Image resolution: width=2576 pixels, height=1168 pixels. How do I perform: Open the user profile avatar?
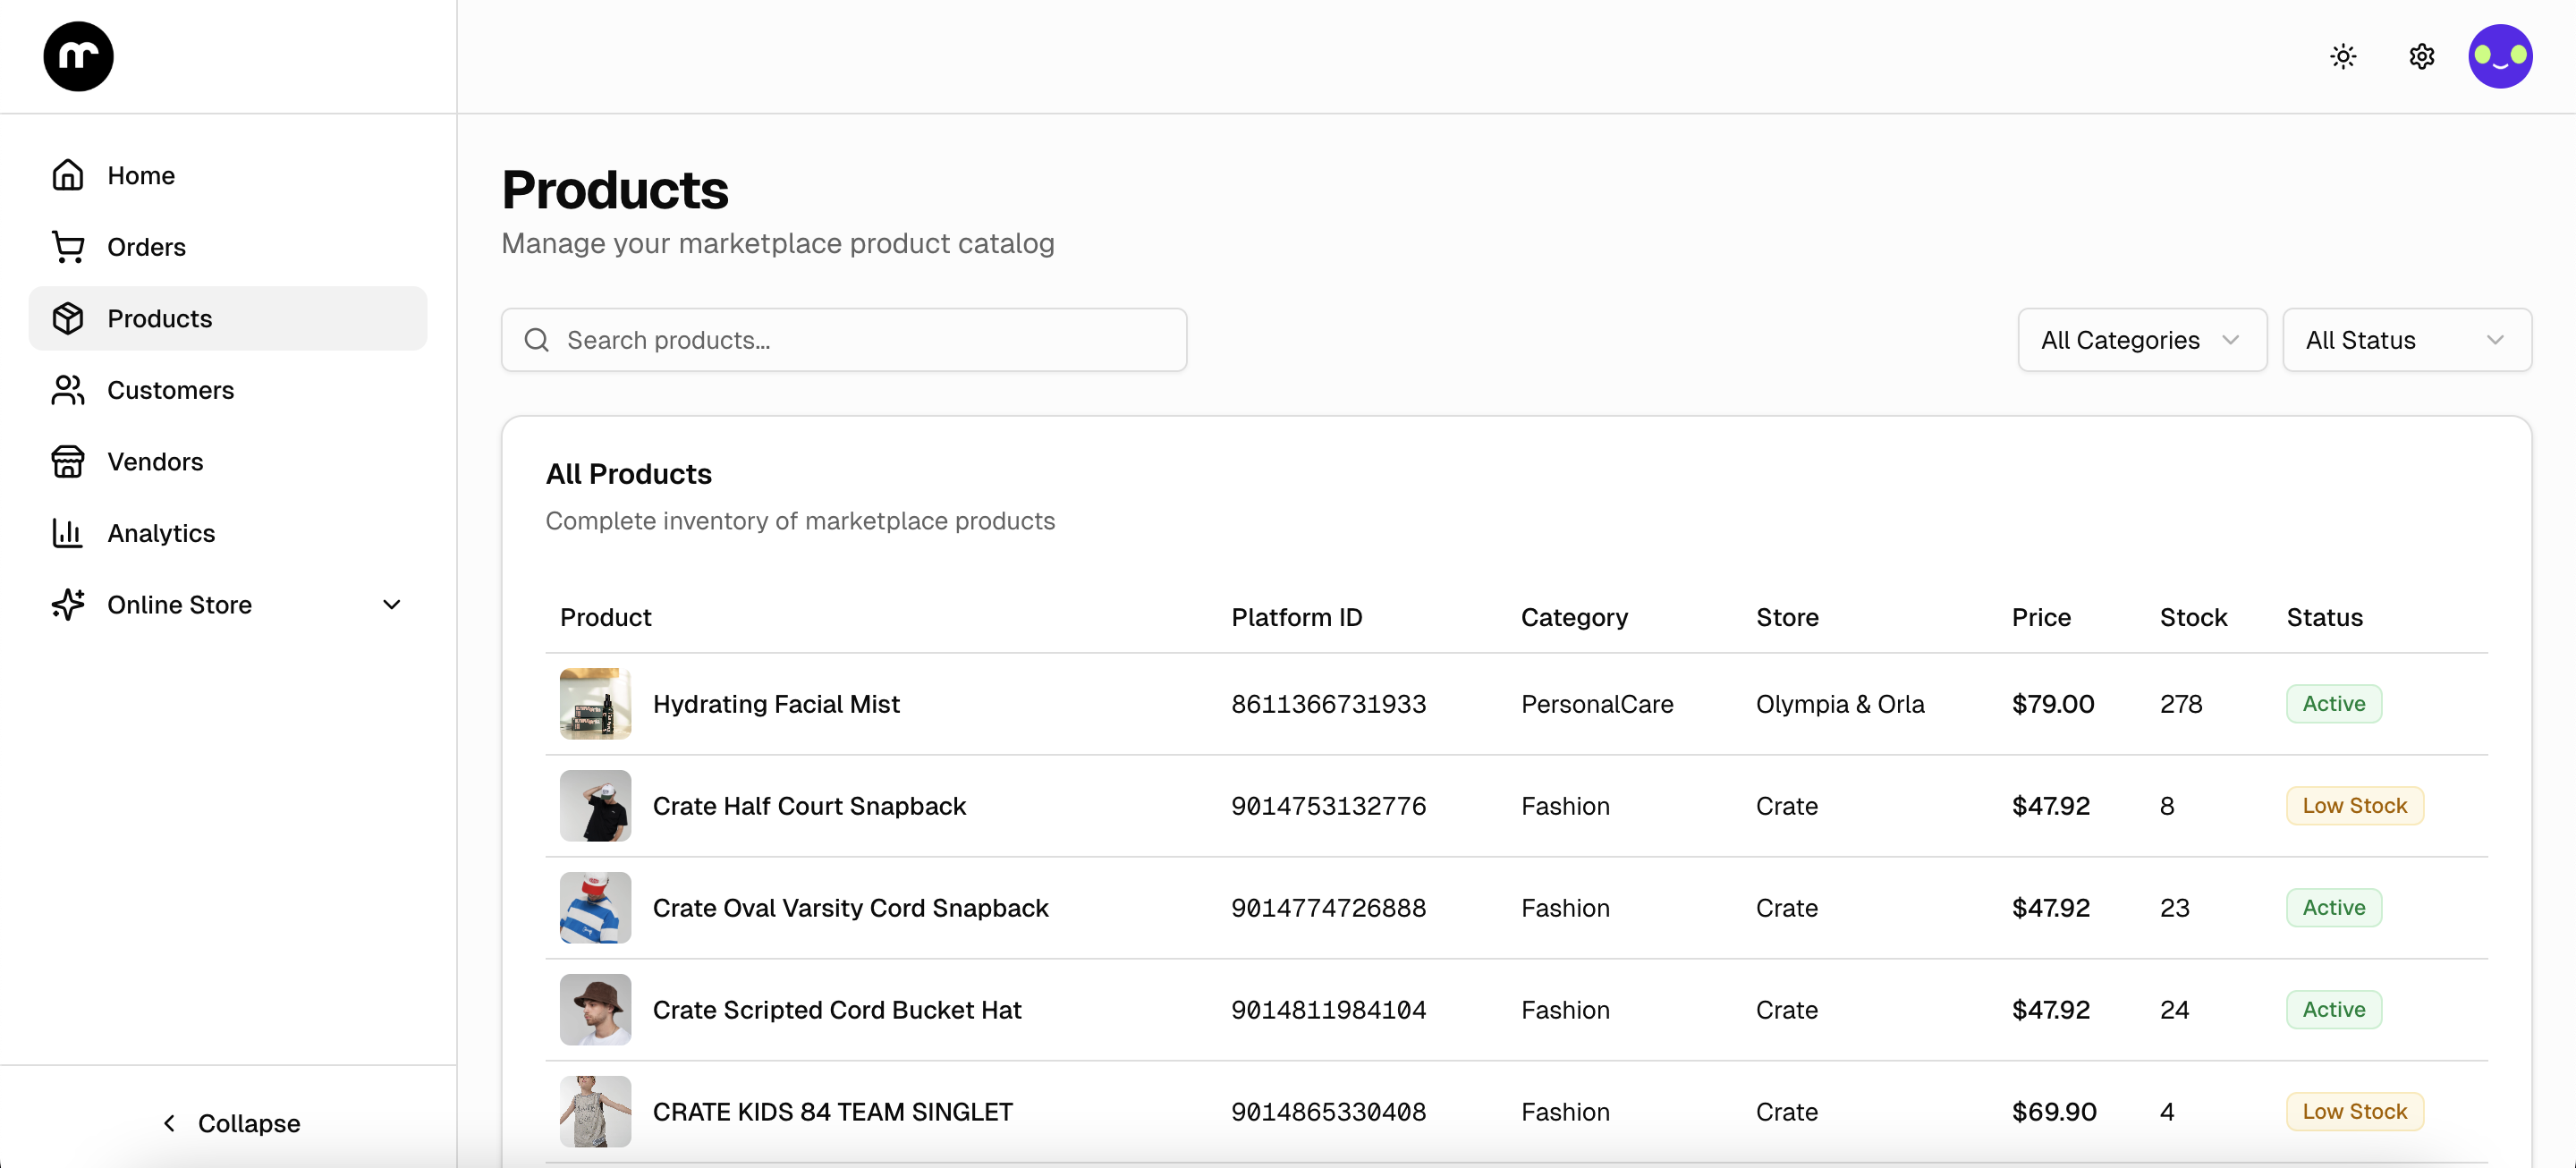pos(2500,56)
